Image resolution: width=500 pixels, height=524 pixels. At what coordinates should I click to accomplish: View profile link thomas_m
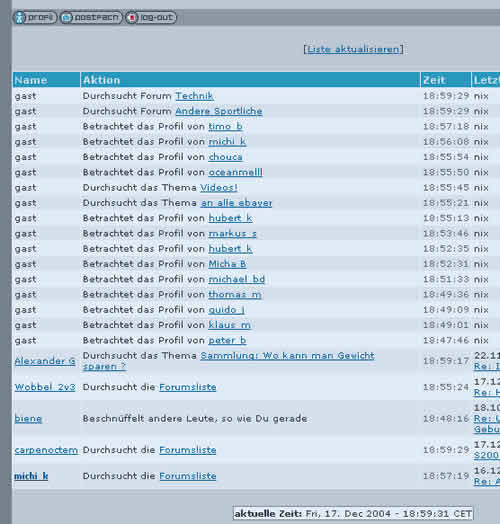tap(235, 295)
